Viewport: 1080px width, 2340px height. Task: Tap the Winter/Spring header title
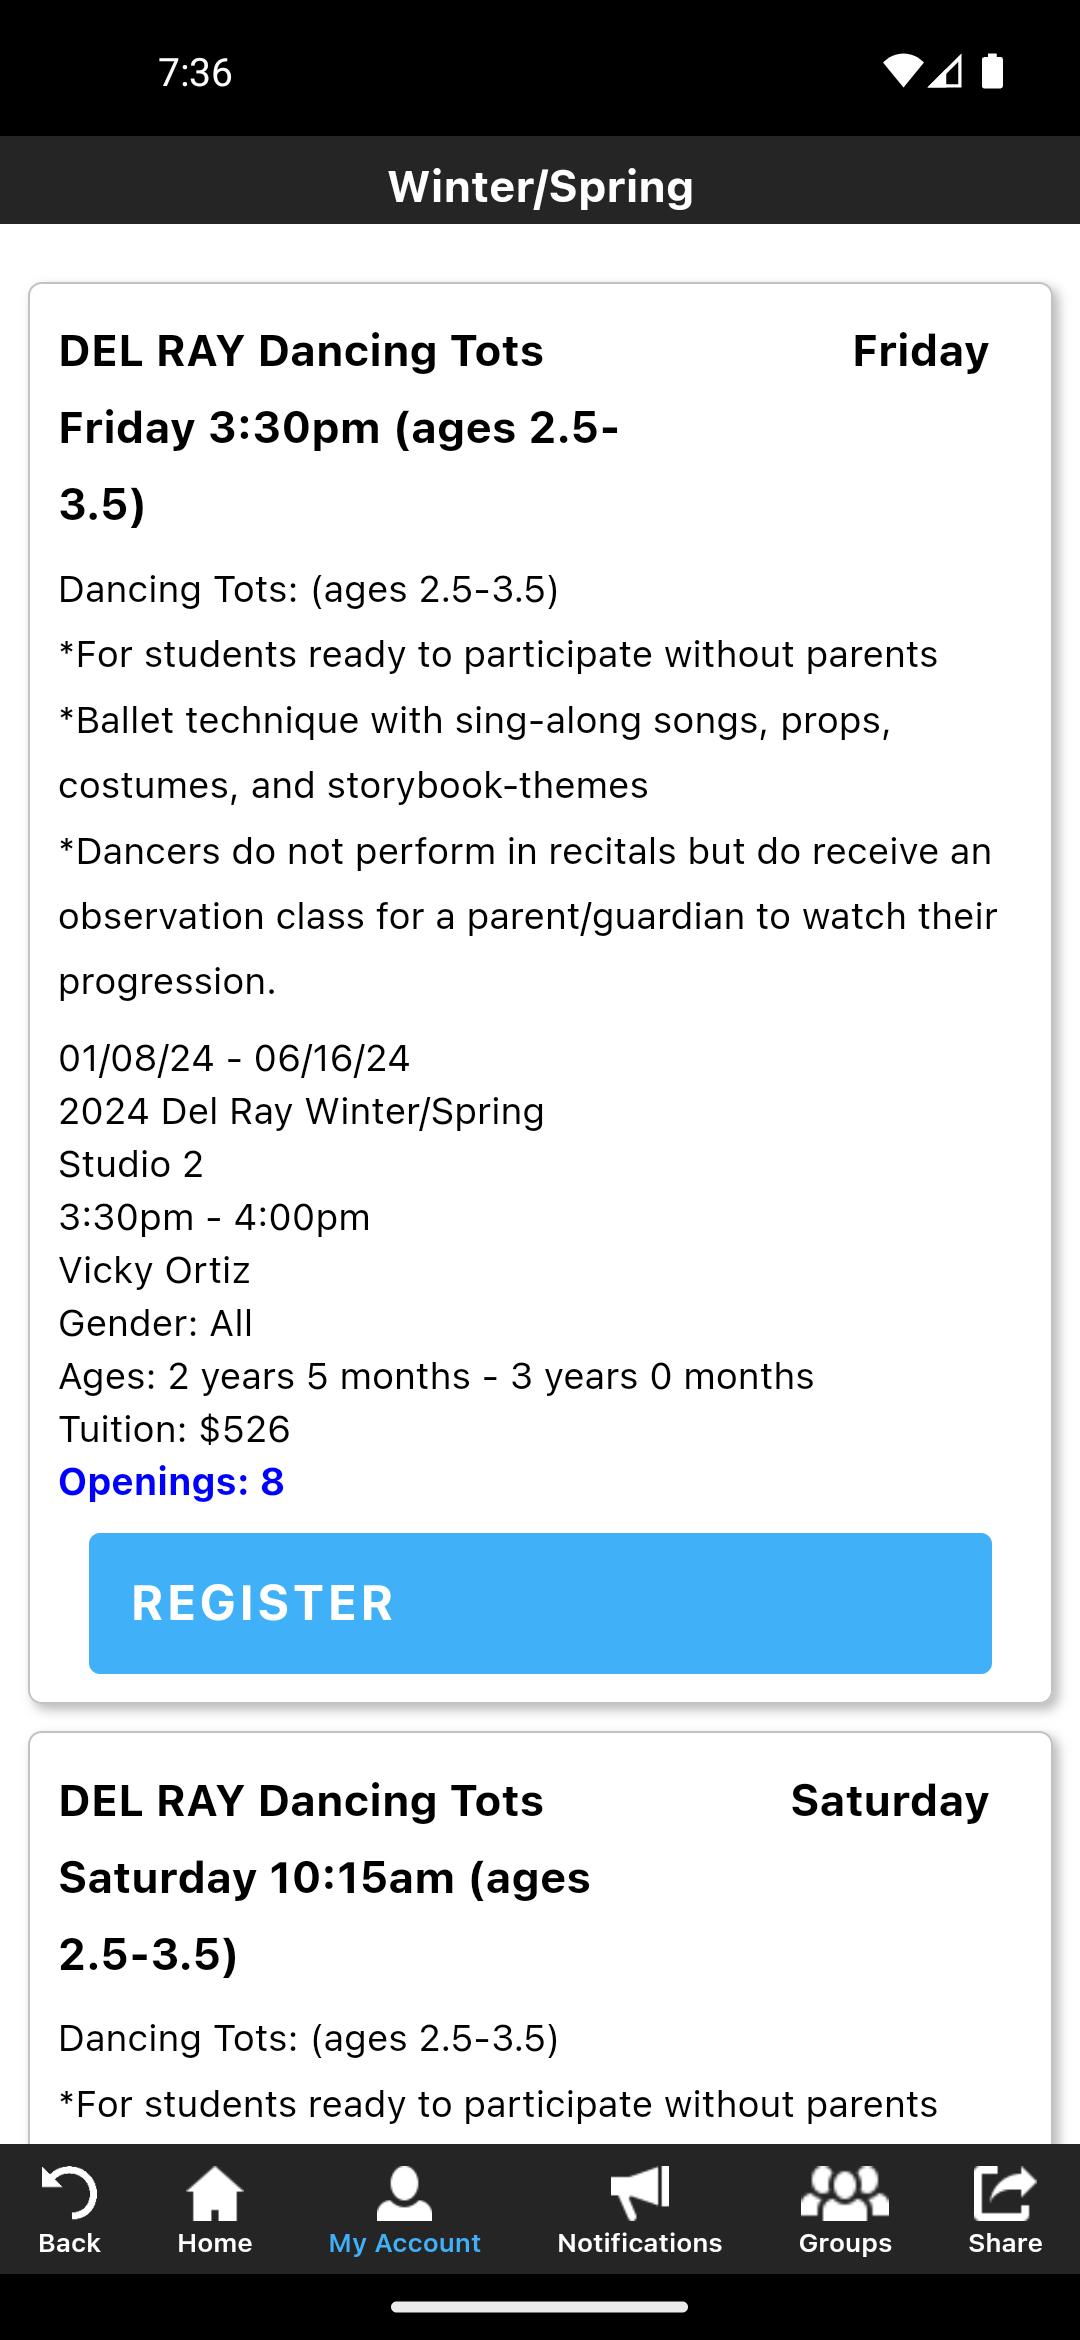click(540, 187)
